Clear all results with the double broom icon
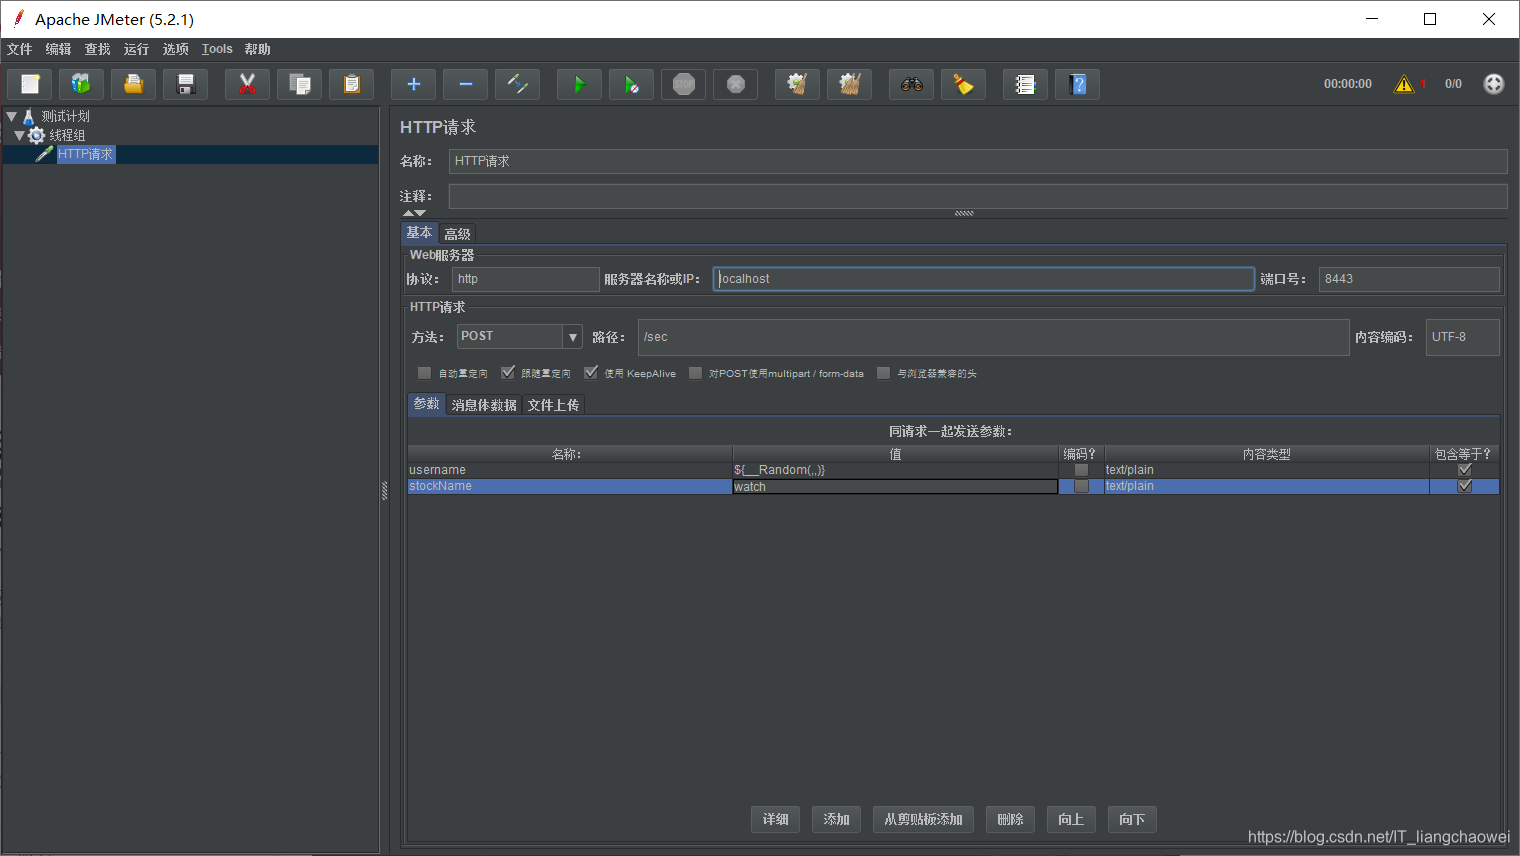This screenshot has width=1520, height=856. pyautogui.click(x=849, y=85)
